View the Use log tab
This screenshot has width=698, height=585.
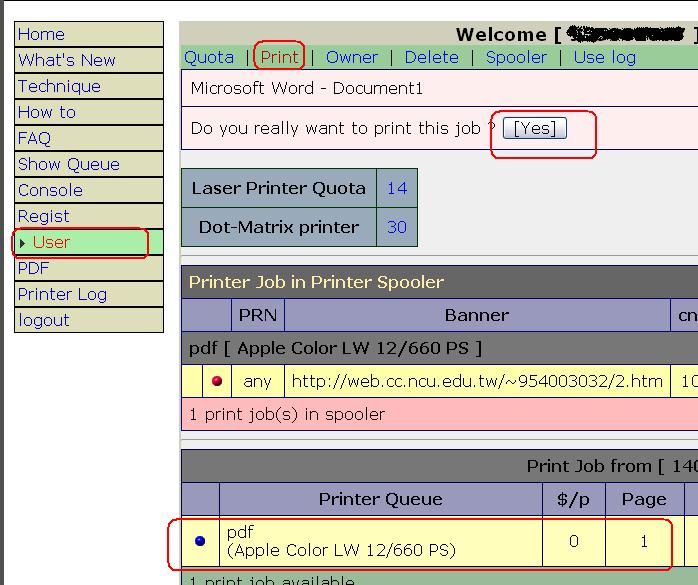click(x=604, y=57)
